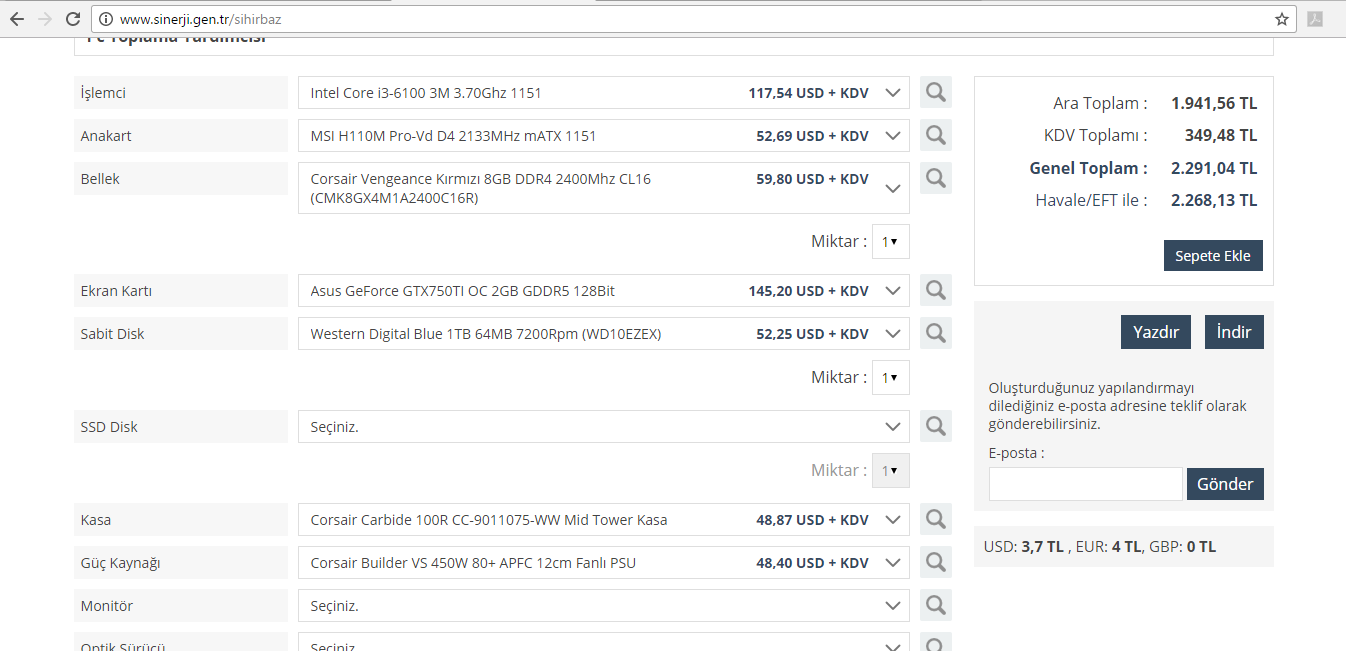Open search for the SSD Disk row

click(x=936, y=426)
